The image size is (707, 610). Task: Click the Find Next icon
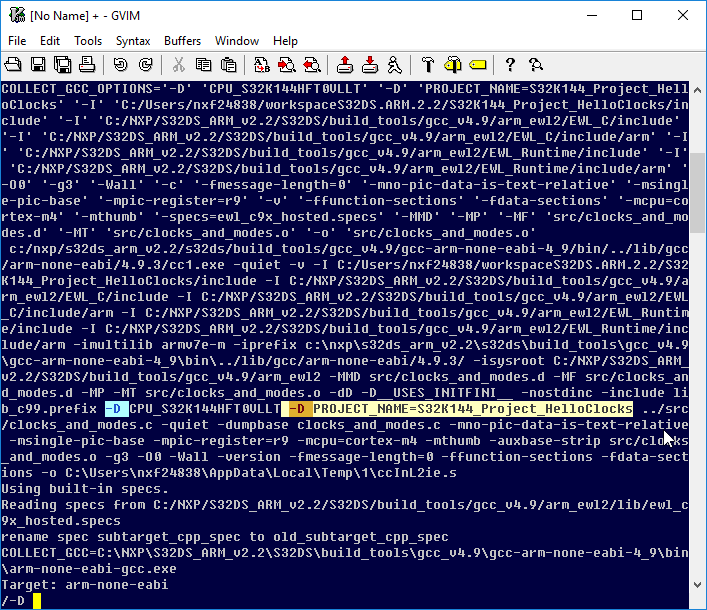pyautogui.click(x=287, y=65)
